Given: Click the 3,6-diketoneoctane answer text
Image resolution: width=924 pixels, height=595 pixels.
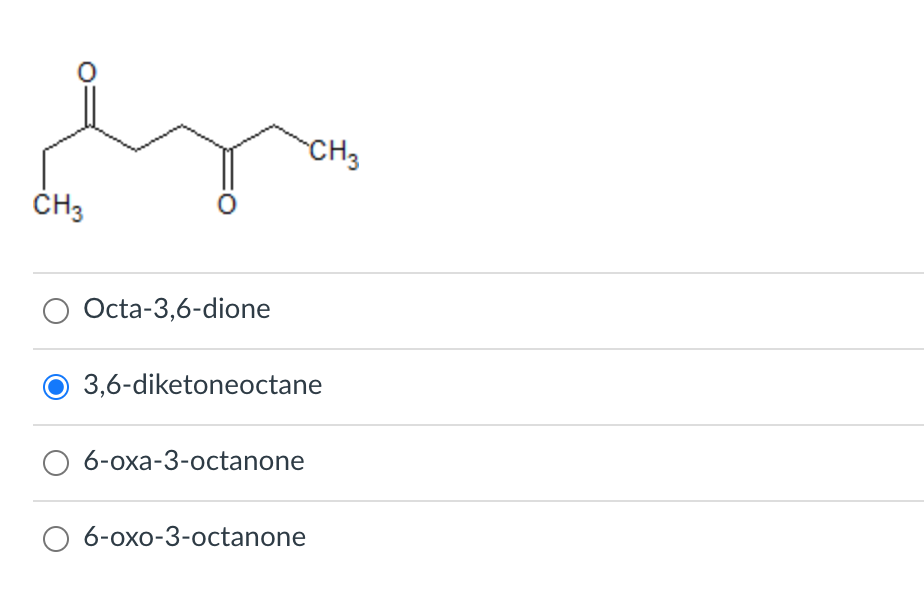Looking at the screenshot, I should 203,385.
